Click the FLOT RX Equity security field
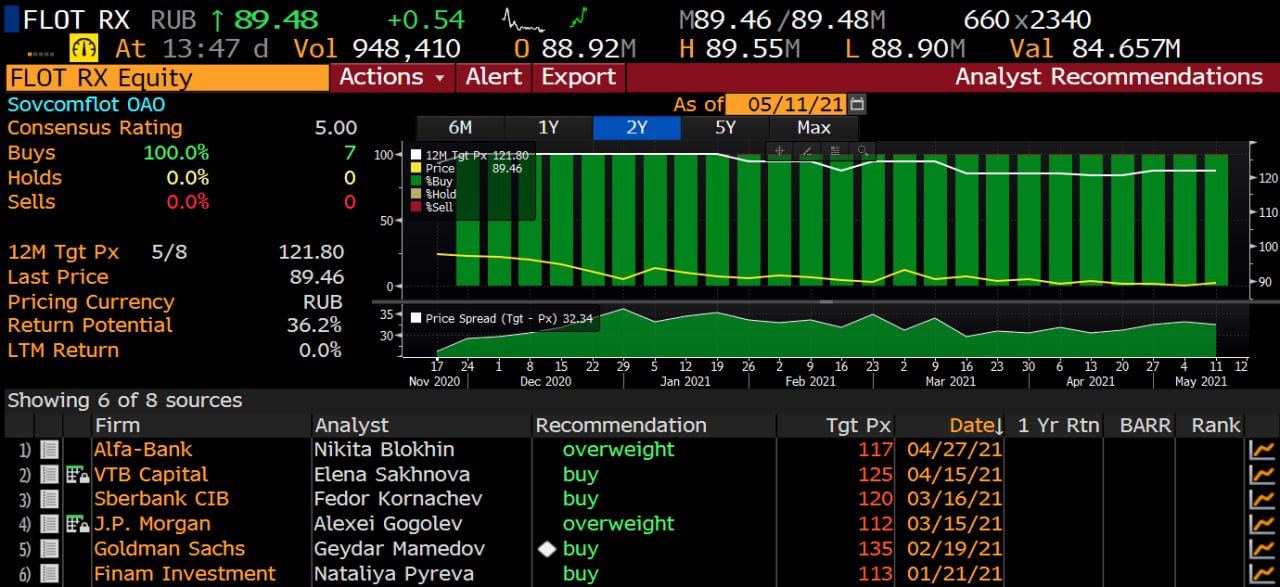1280x587 pixels. [x=167, y=78]
